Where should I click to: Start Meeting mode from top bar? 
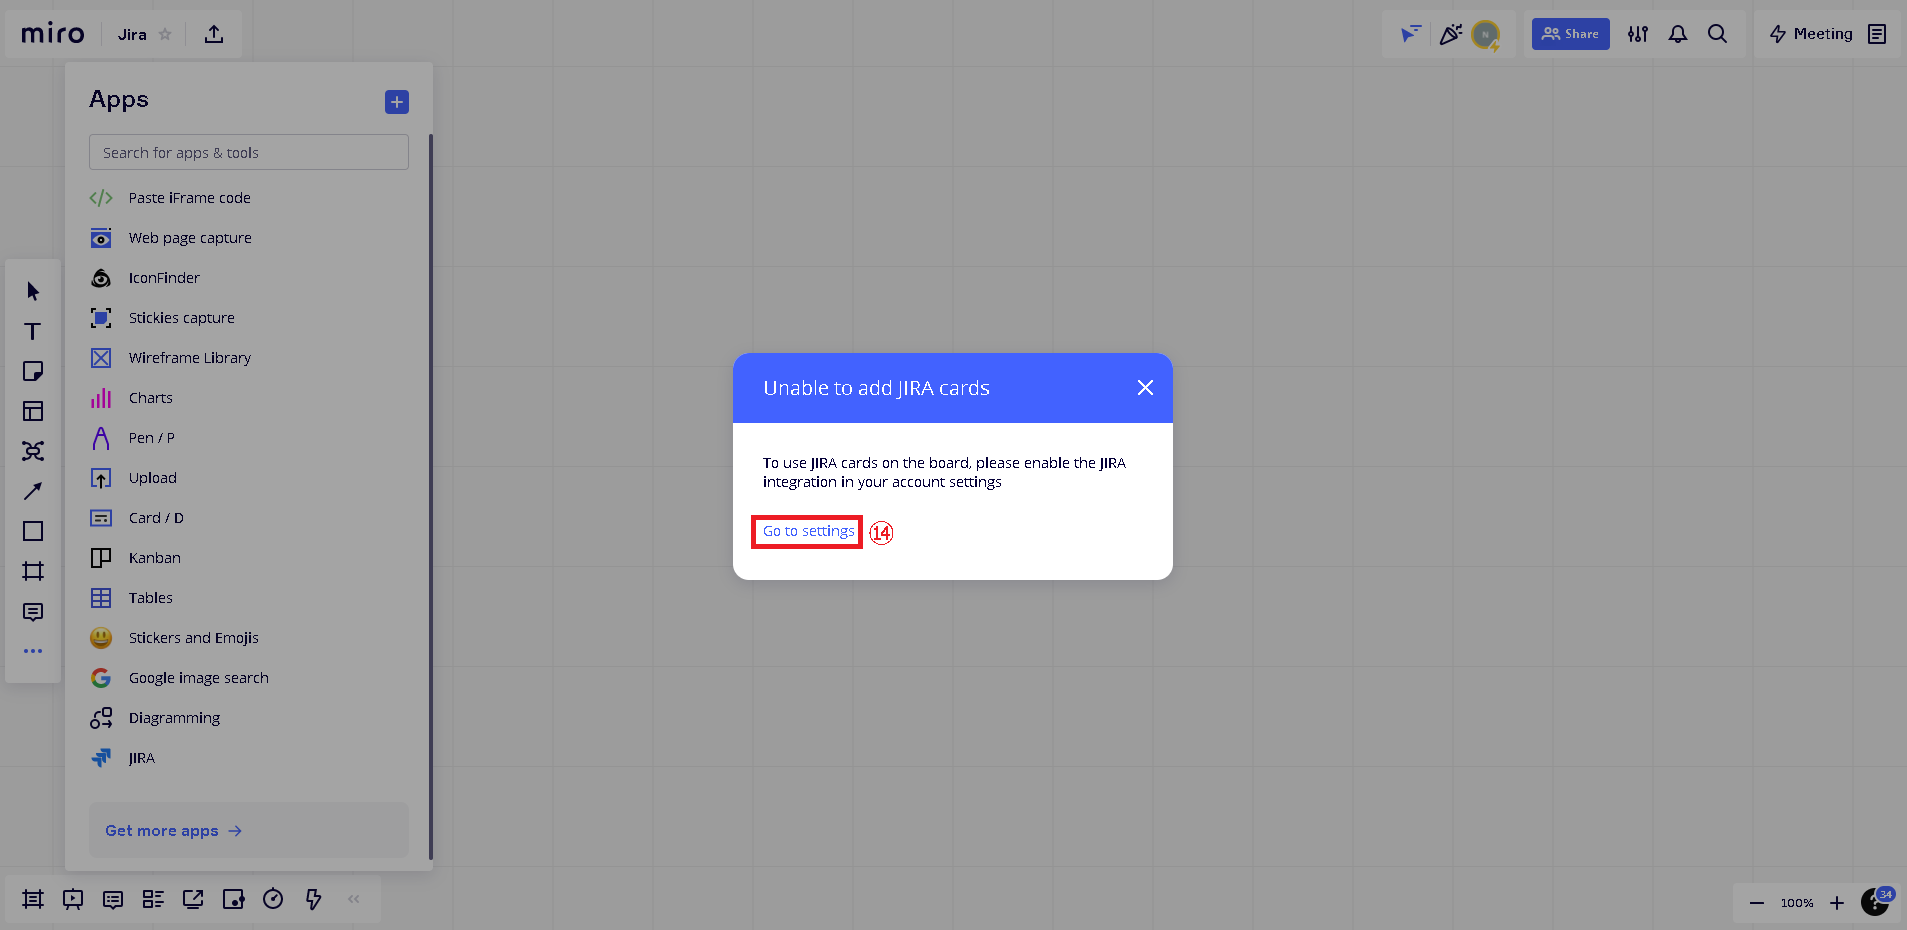(1811, 34)
